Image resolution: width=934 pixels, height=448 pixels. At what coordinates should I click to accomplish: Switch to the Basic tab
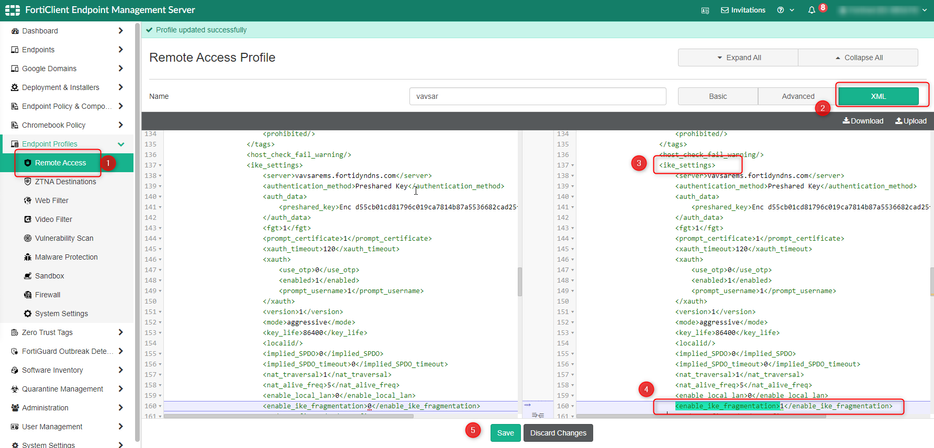718,96
